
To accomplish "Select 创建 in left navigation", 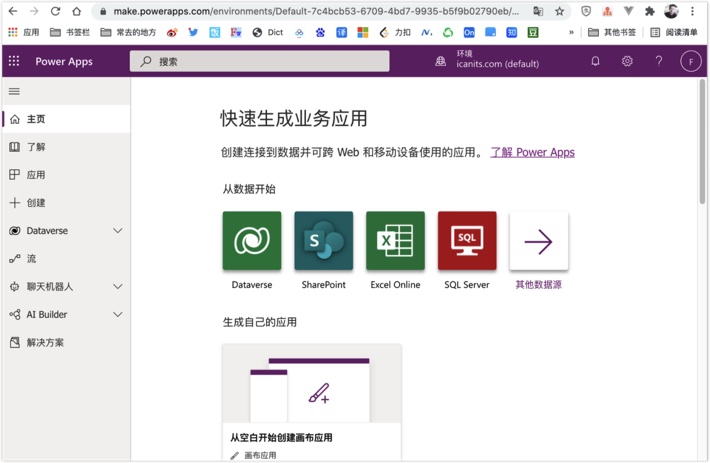I will [66, 203].
